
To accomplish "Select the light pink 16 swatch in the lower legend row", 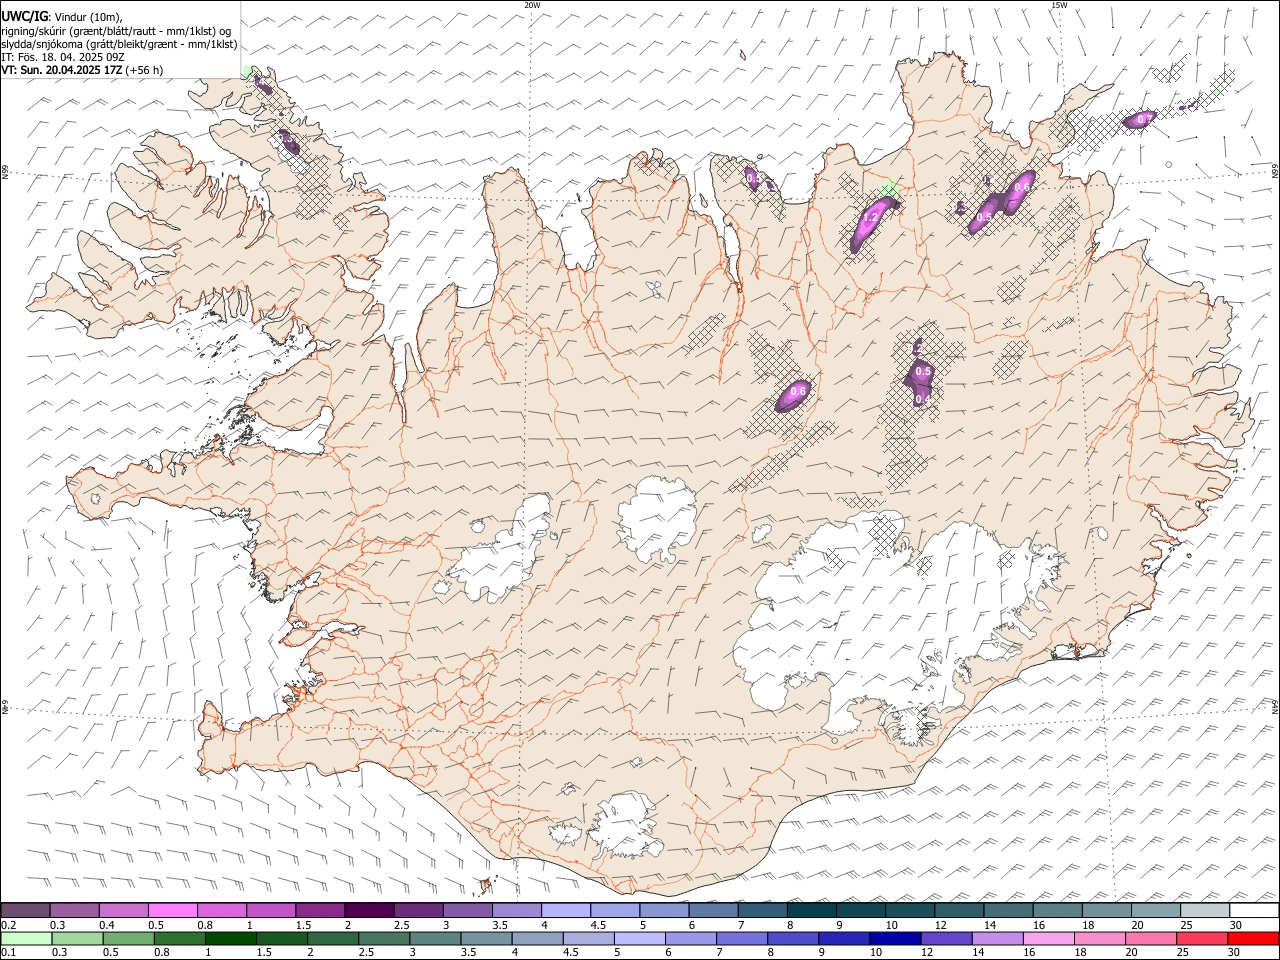I will [x=1049, y=939].
